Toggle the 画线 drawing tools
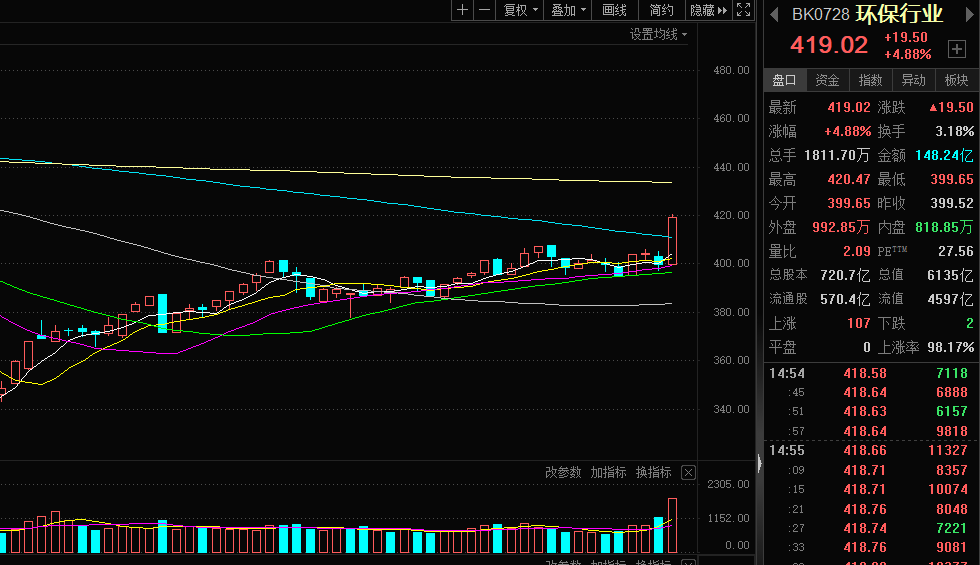The height and width of the screenshot is (565, 980). (x=615, y=10)
